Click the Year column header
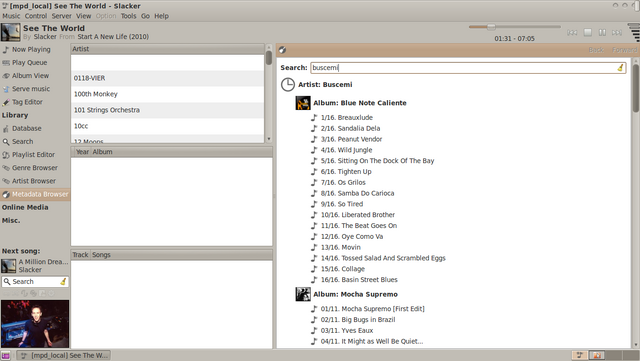This screenshot has width=640, height=361. coord(82,152)
